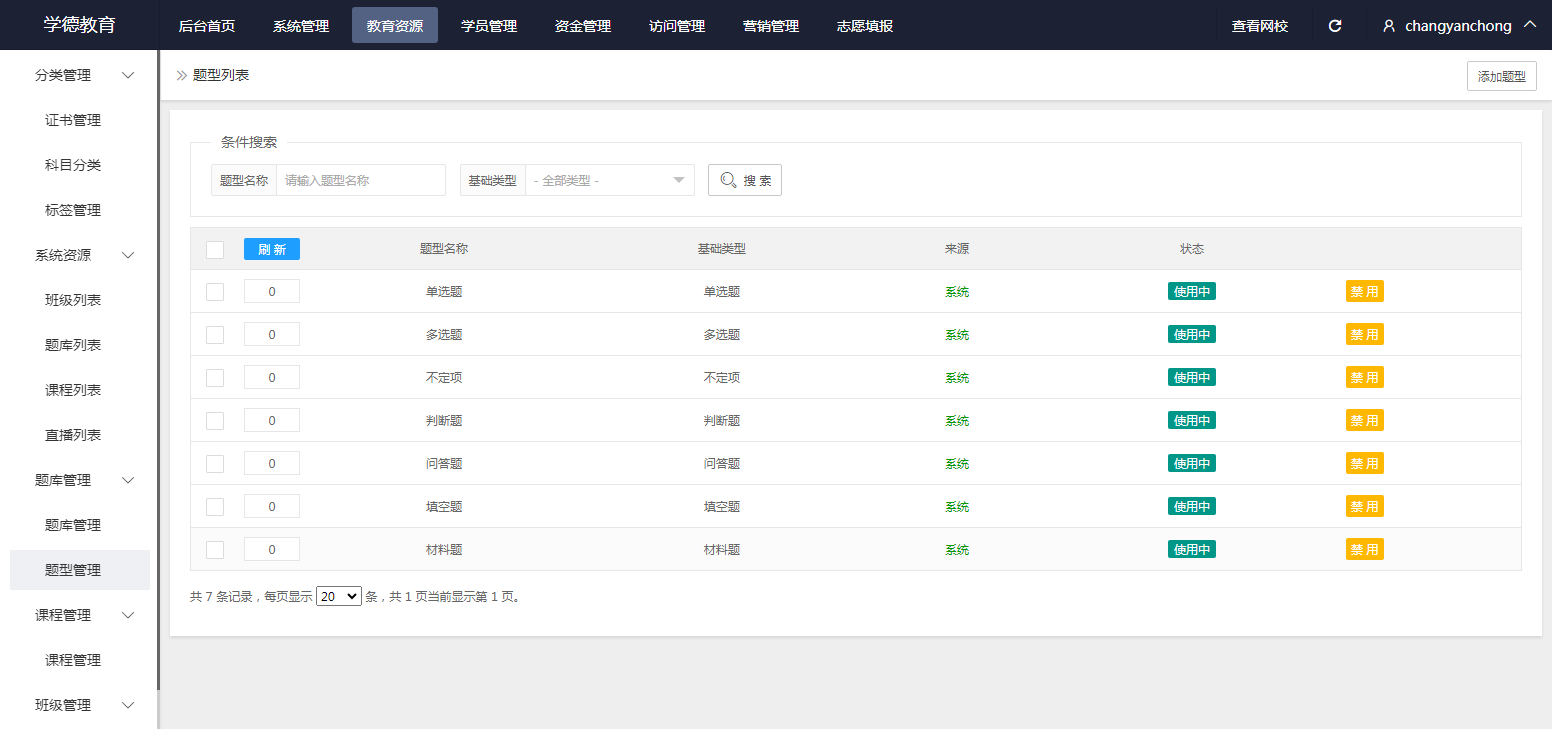
Task: Click the 添加题型 button
Action: click(x=1502, y=76)
